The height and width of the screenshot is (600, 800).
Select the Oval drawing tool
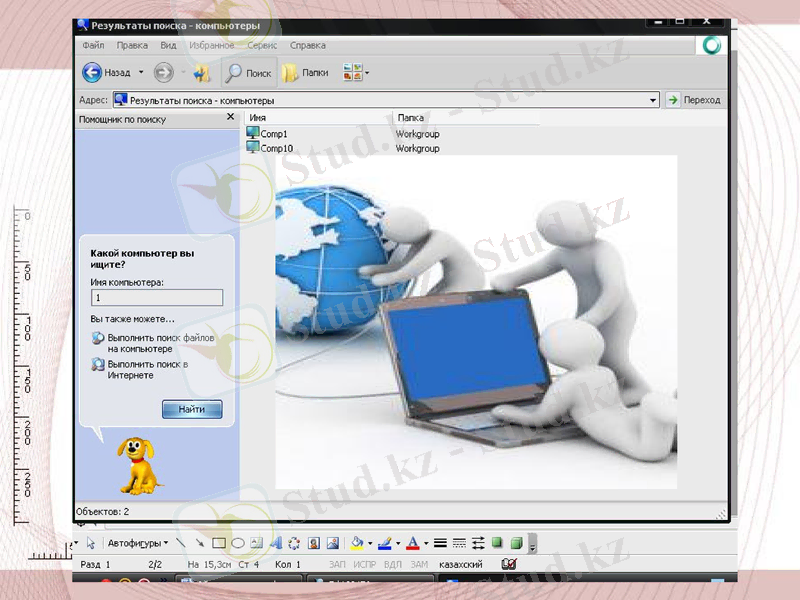tap(238, 543)
